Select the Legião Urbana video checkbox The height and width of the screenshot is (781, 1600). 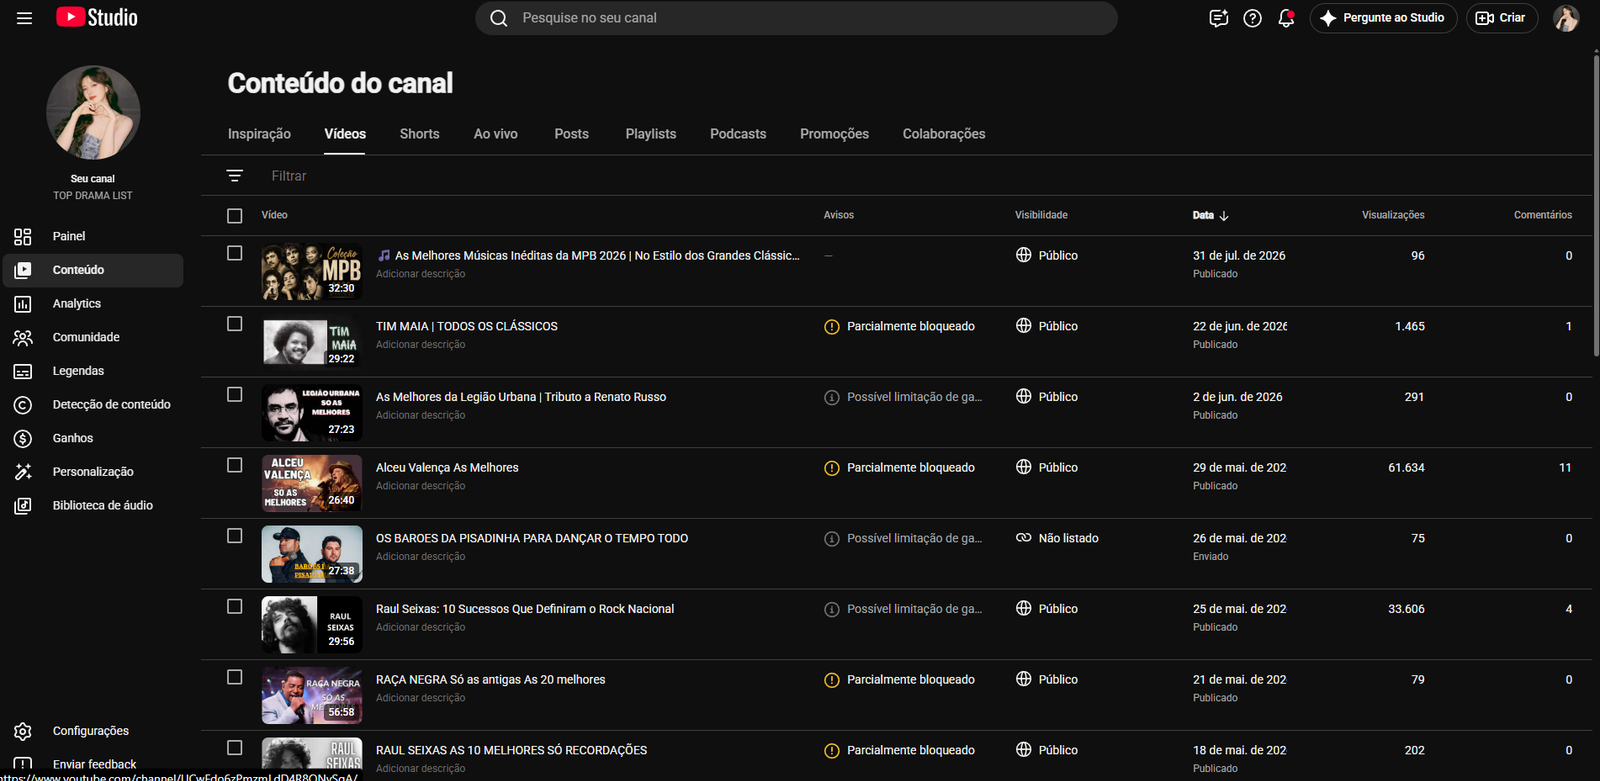235,395
